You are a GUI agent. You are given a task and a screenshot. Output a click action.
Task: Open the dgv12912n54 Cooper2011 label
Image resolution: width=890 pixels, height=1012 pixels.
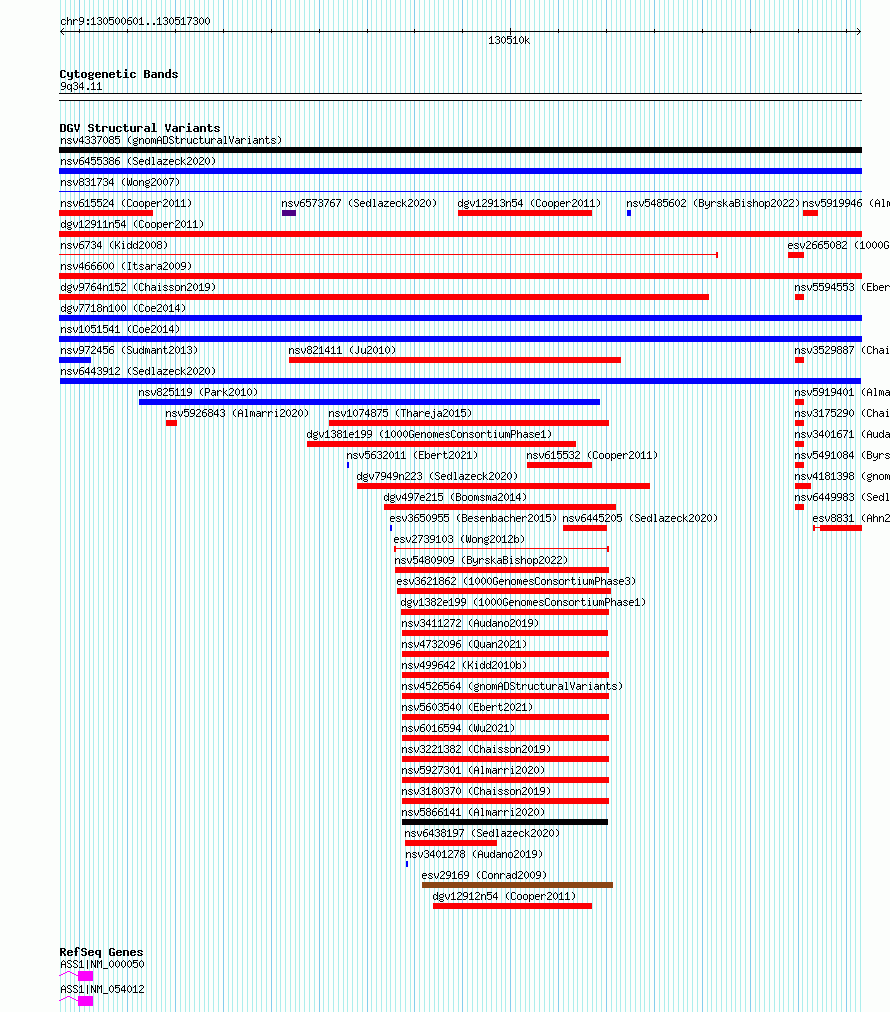point(504,896)
